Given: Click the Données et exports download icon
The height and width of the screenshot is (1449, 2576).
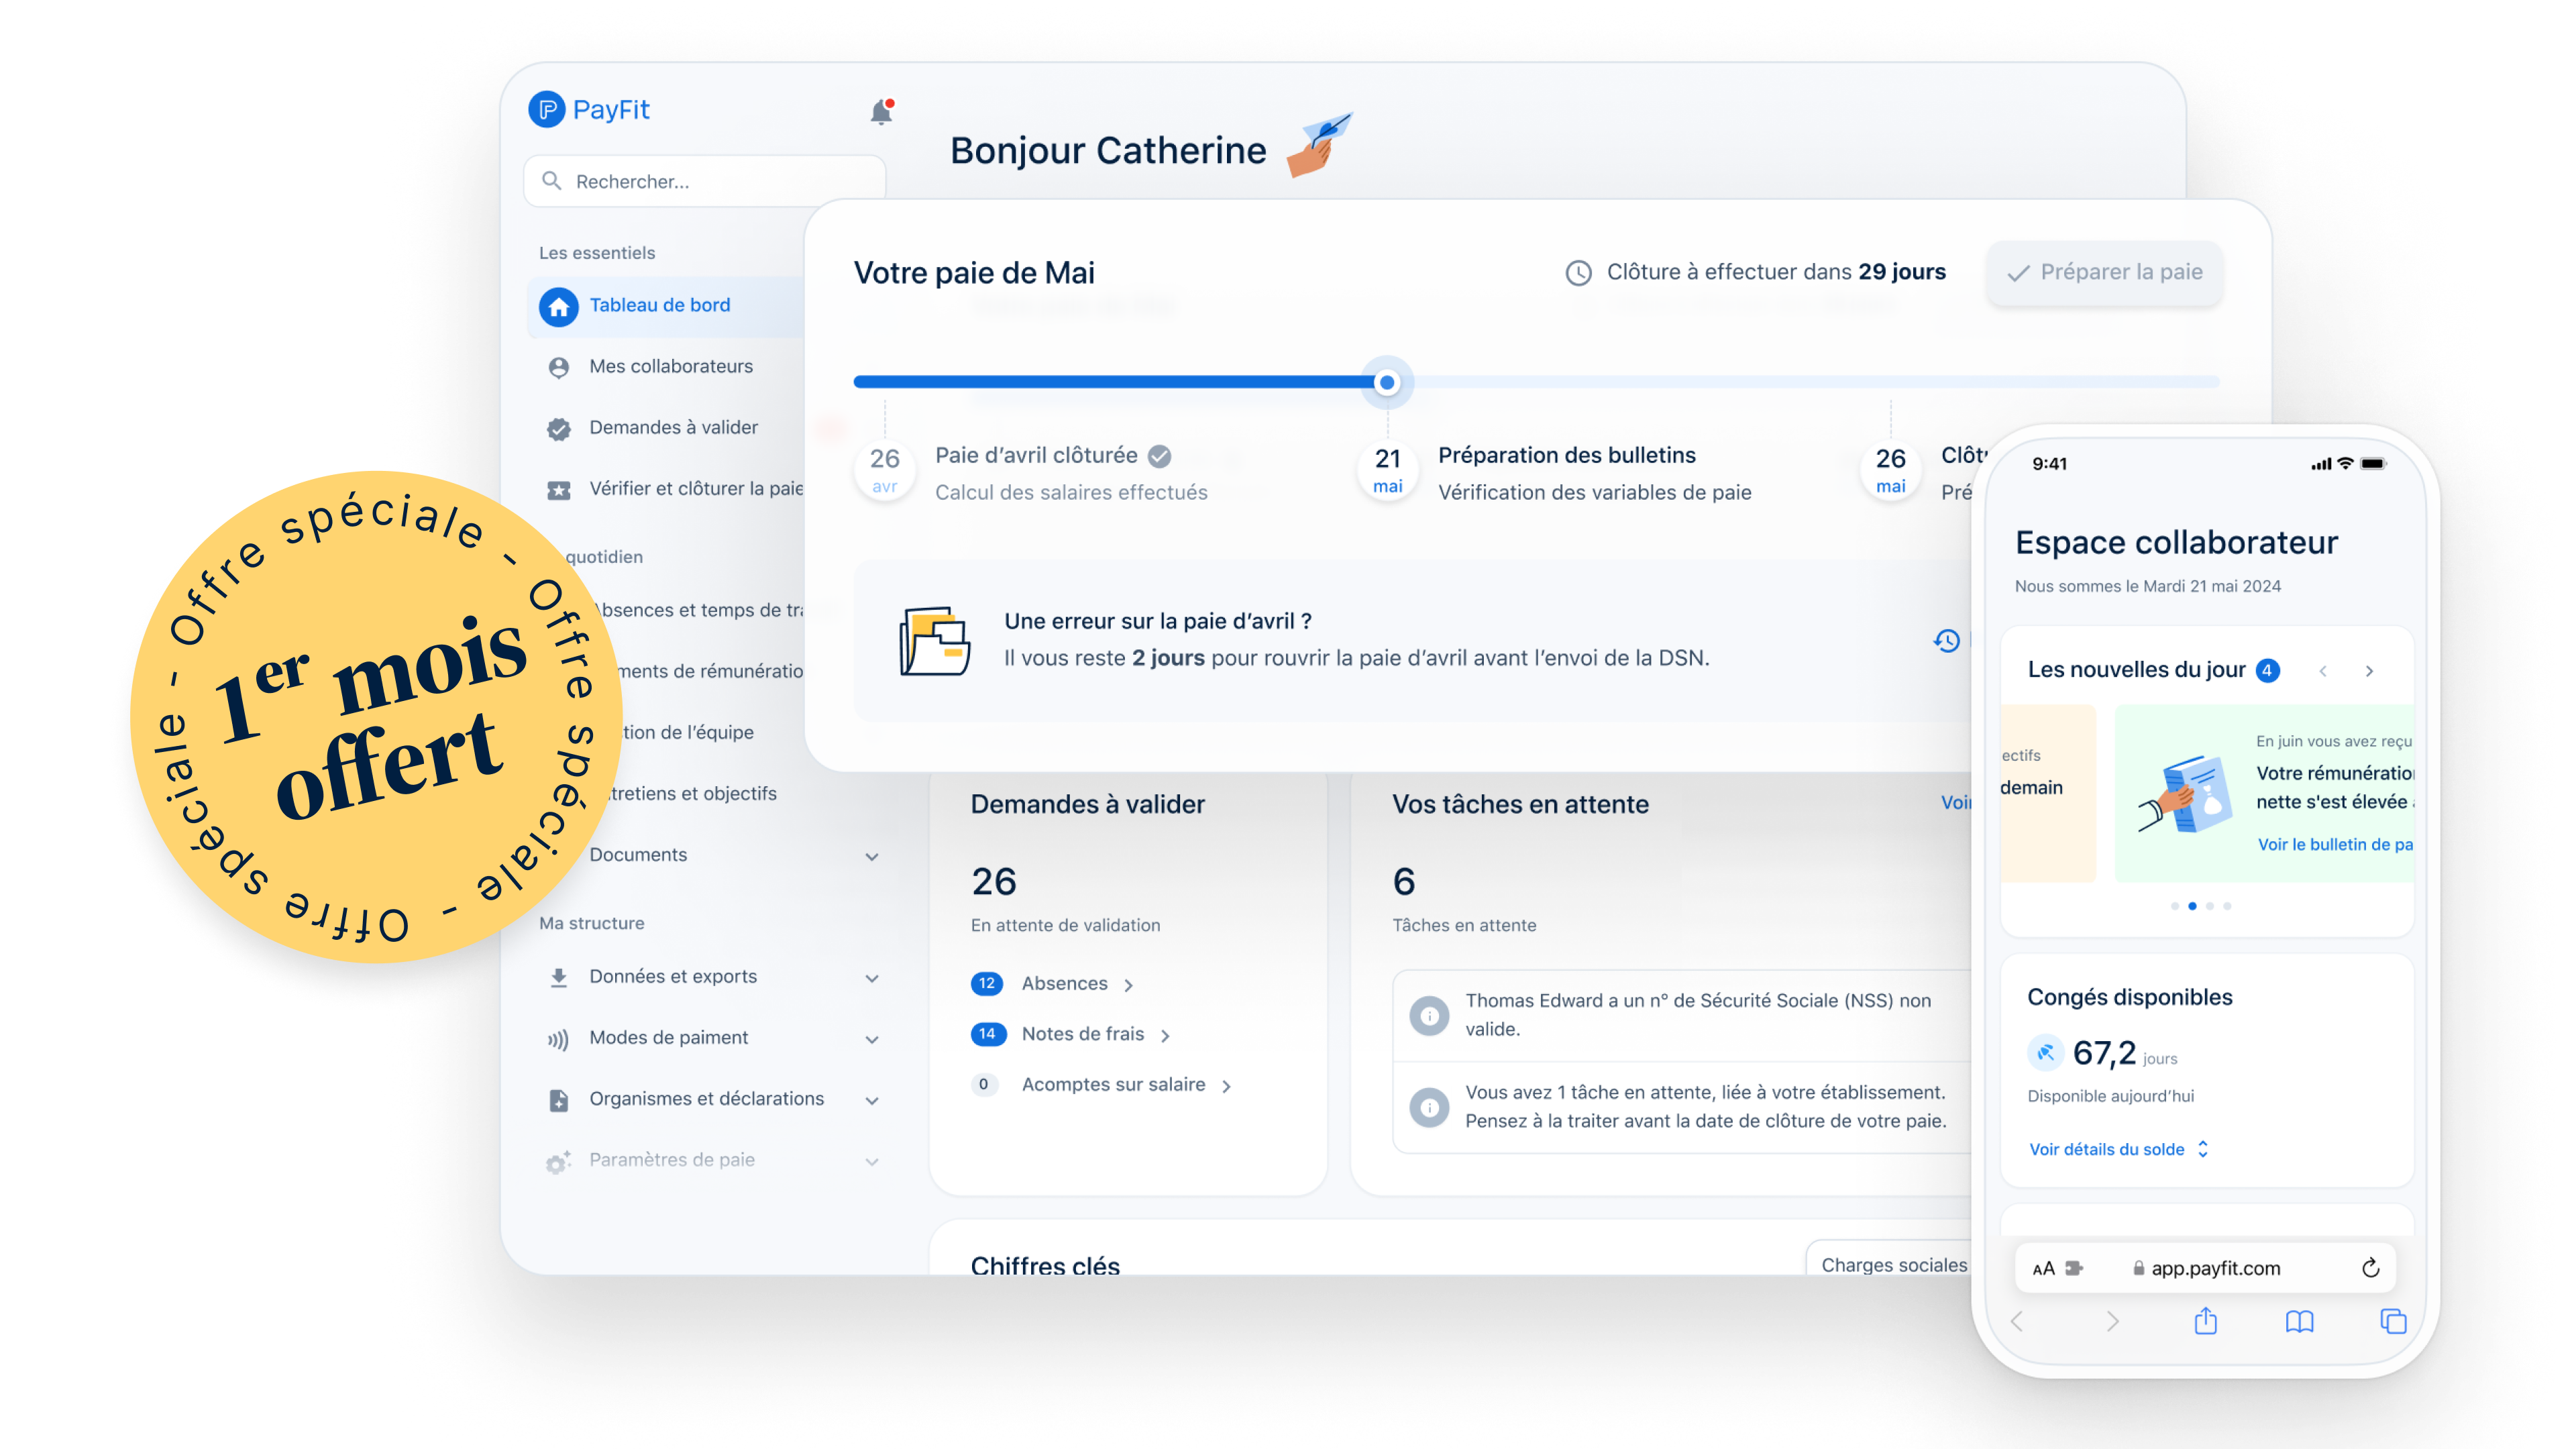Looking at the screenshot, I should [x=559, y=977].
